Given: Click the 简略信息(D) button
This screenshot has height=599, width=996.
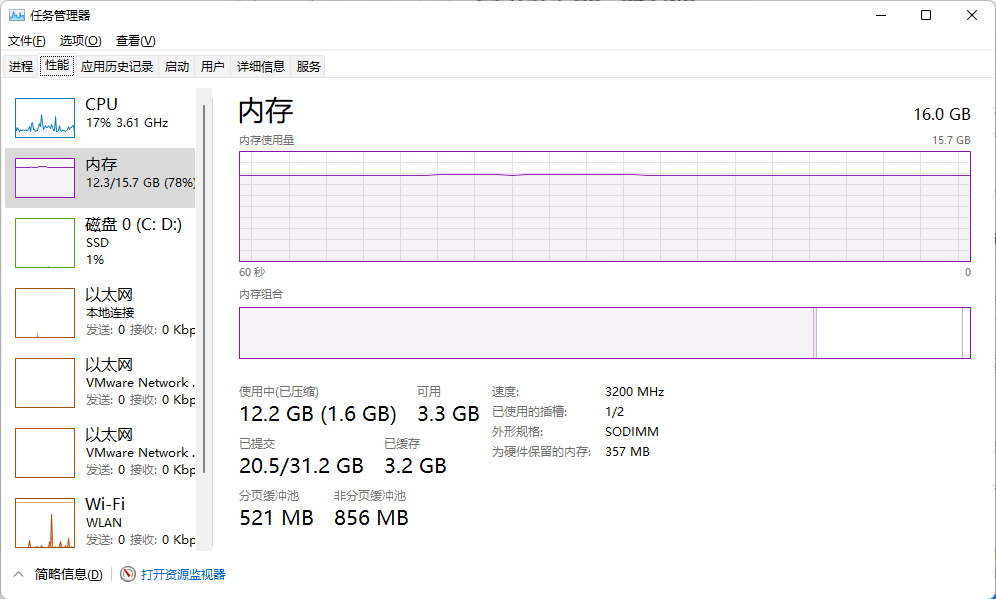Looking at the screenshot, I should coord(68,574).
